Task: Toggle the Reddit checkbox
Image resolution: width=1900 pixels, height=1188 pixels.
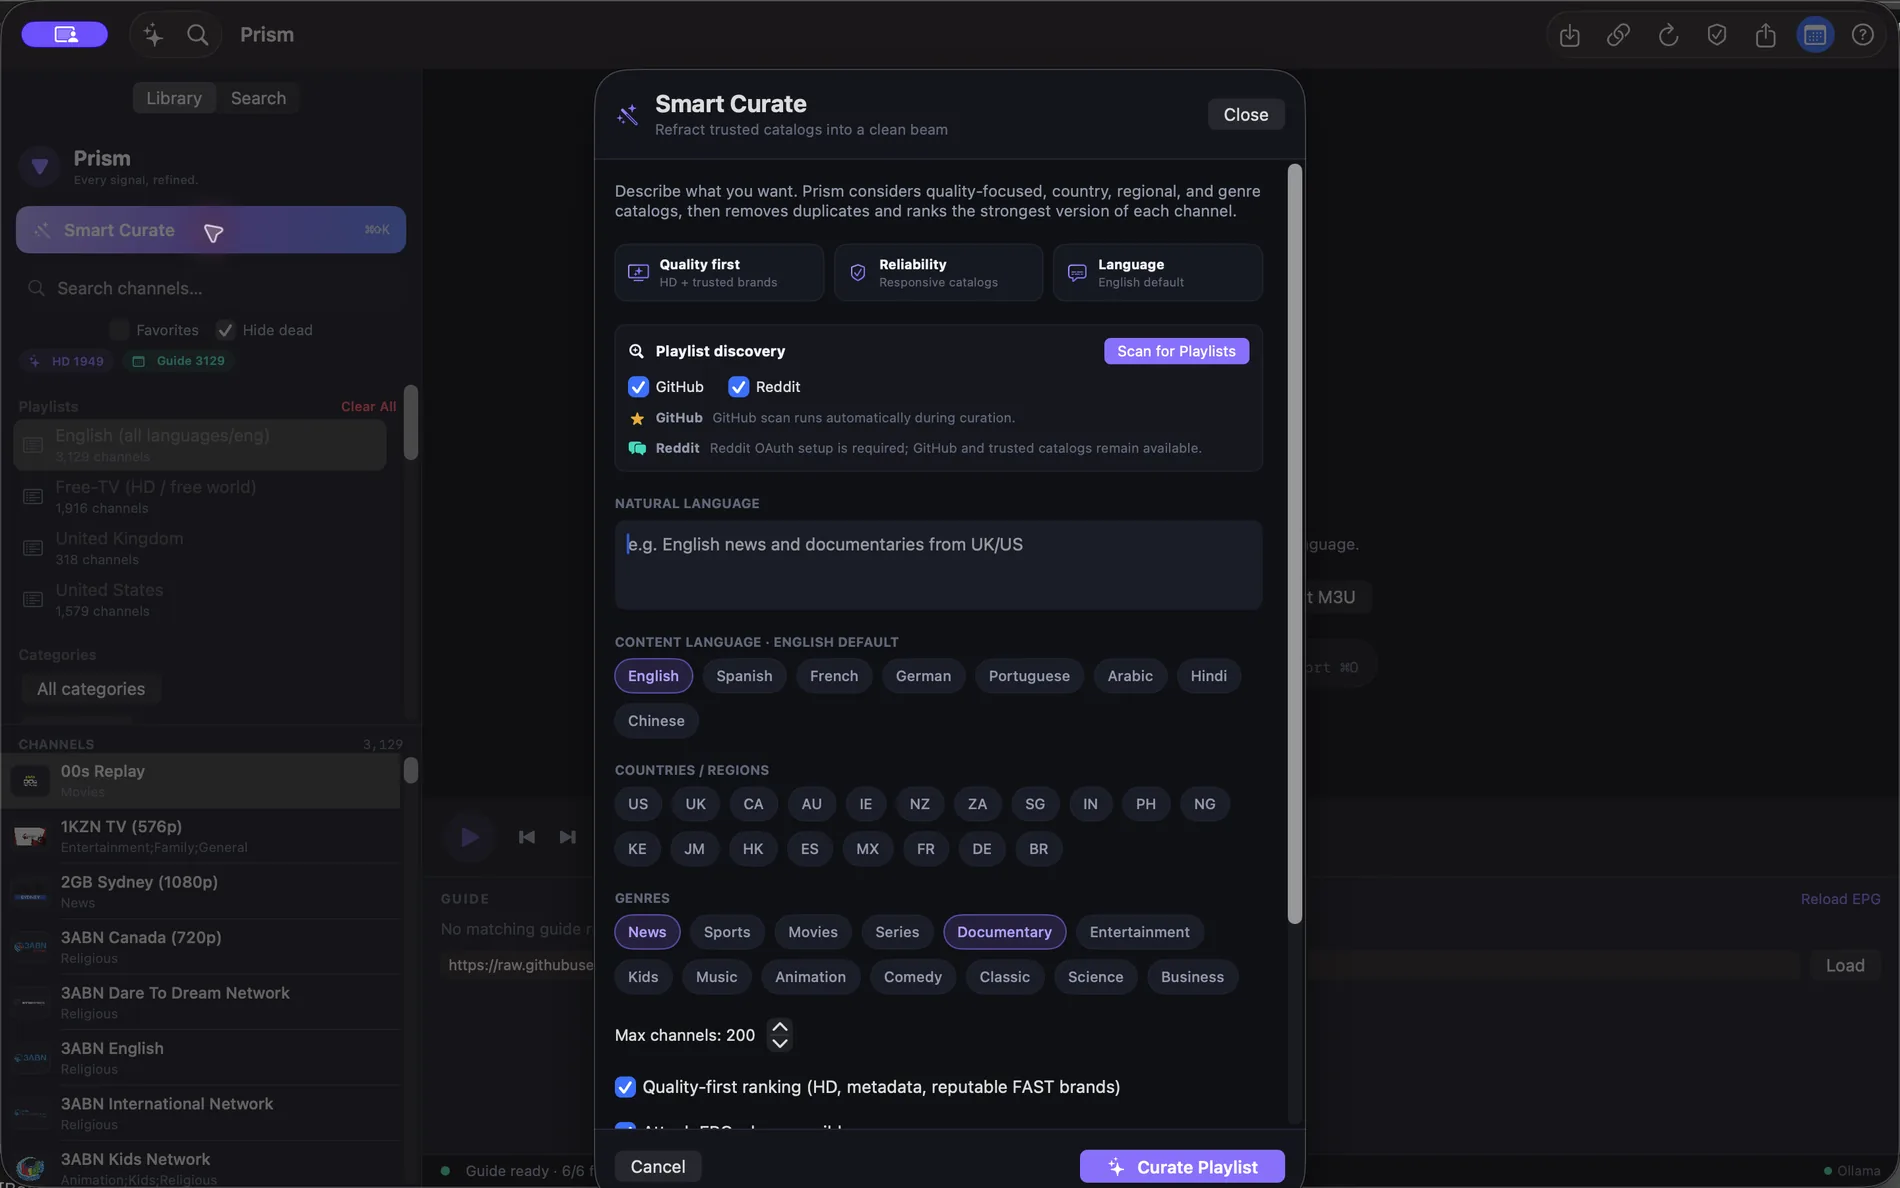Action: [x=738, y=387]
